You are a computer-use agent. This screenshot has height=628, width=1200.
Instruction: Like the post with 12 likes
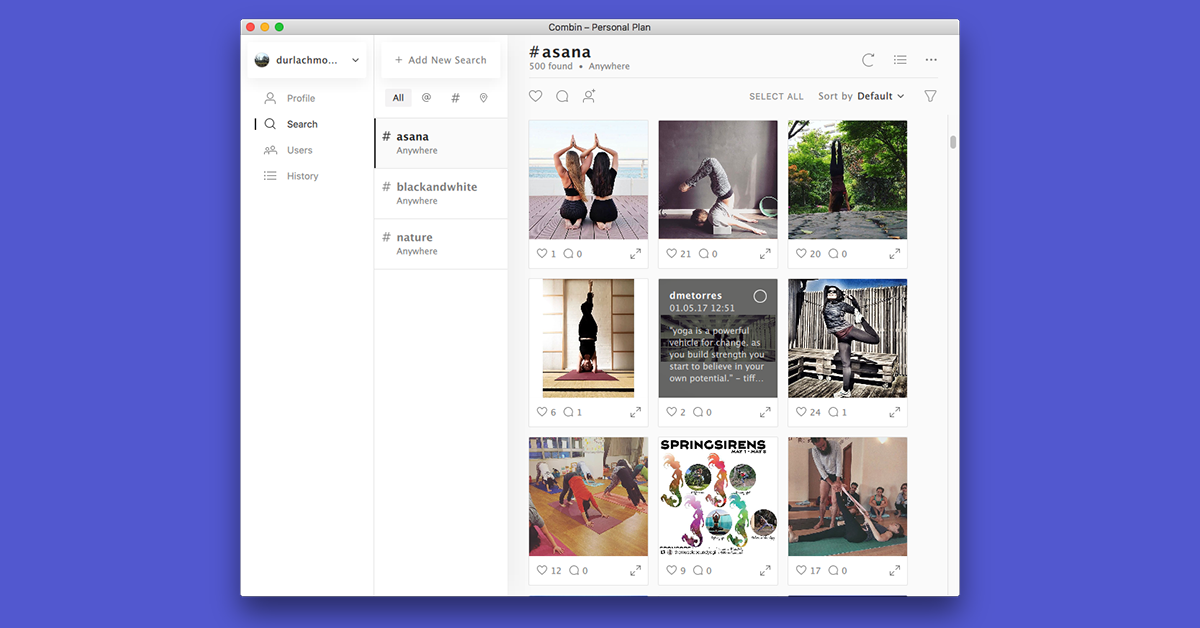pos(542,570)
